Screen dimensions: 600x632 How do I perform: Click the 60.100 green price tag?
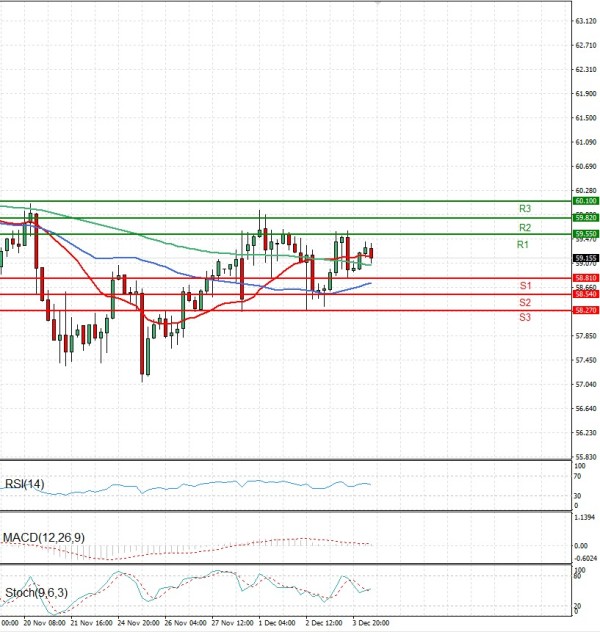585,201
